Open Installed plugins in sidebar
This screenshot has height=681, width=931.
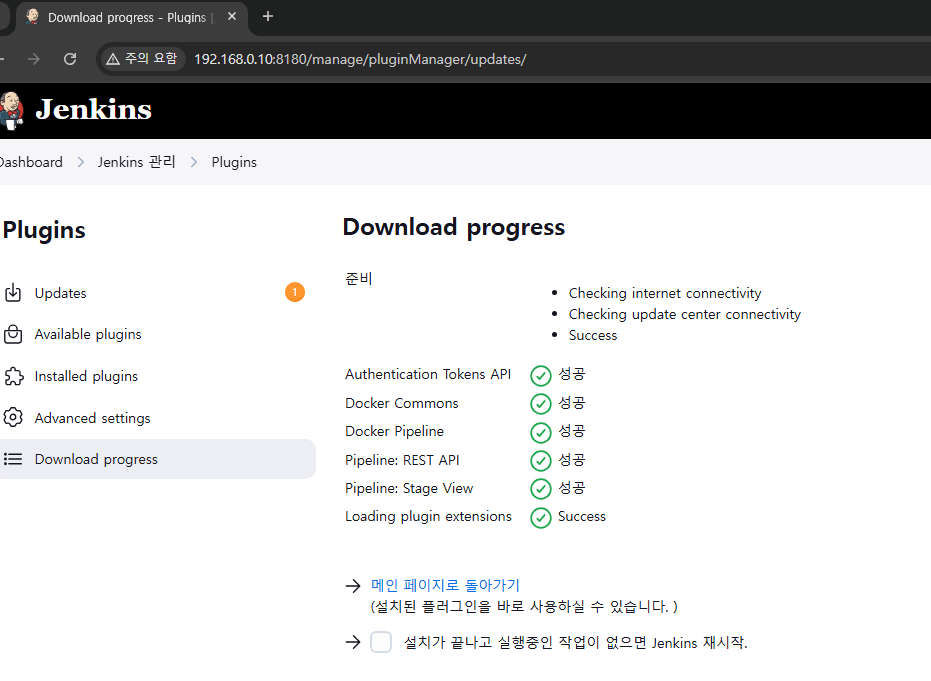click(x=157, y=376)
